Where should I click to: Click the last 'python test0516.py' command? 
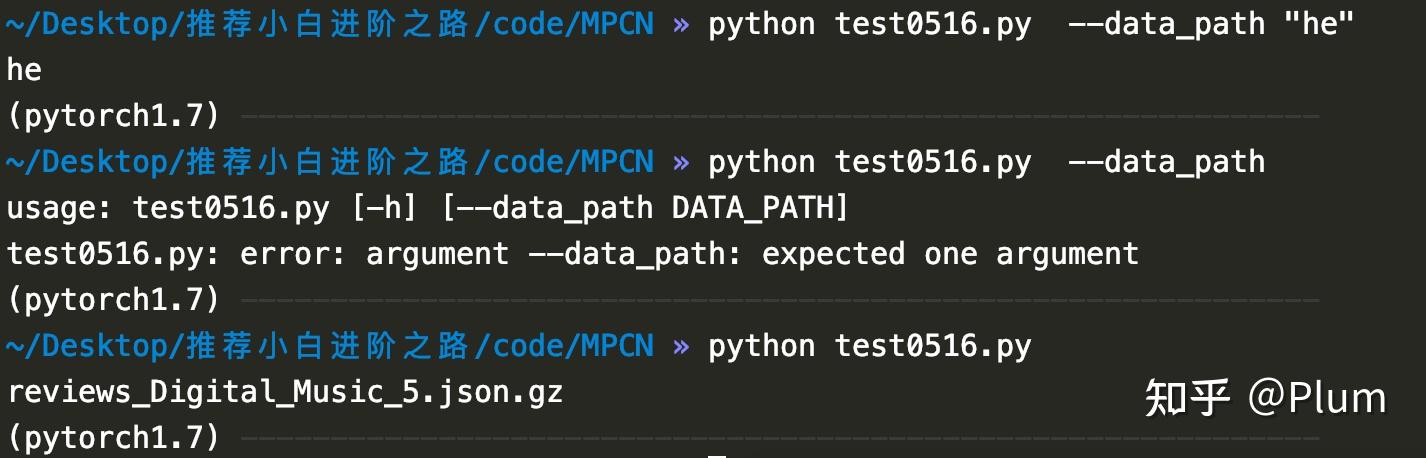[x=870, y=347]
